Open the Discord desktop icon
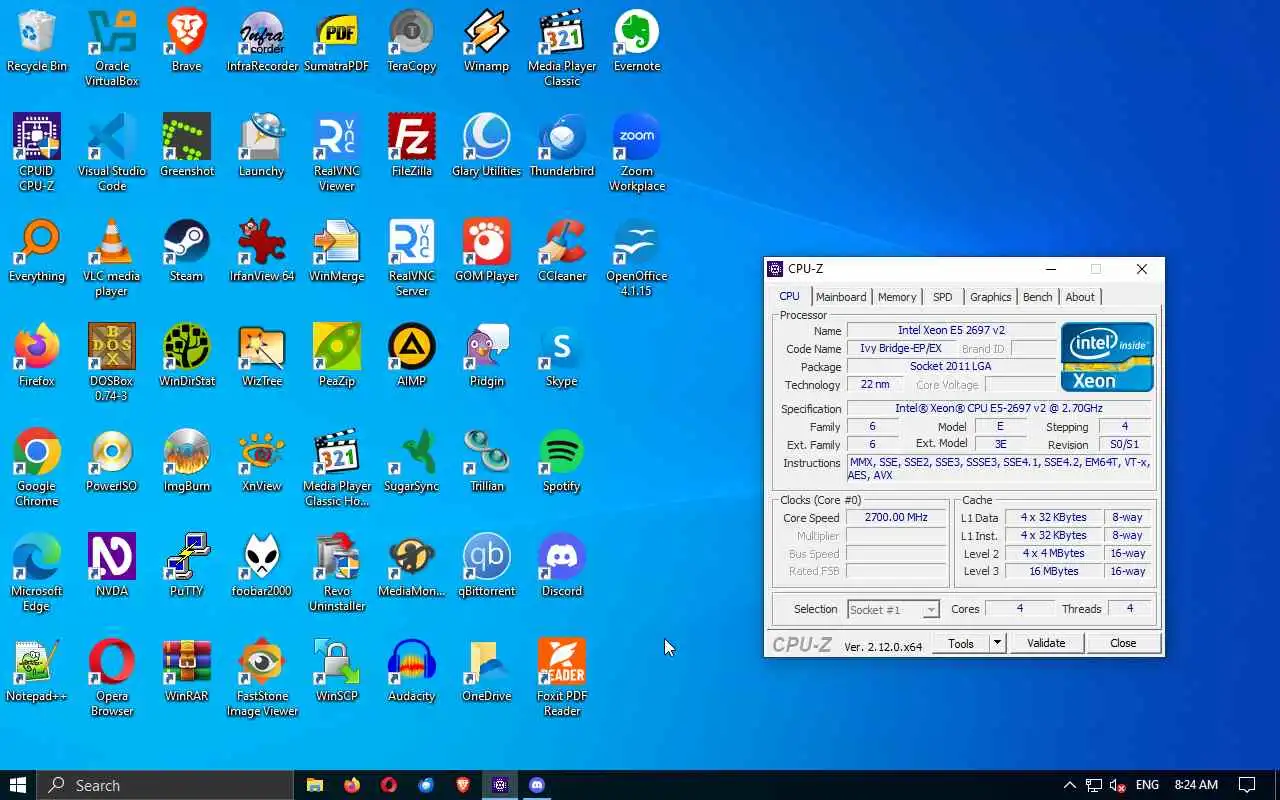 point(562,565)
